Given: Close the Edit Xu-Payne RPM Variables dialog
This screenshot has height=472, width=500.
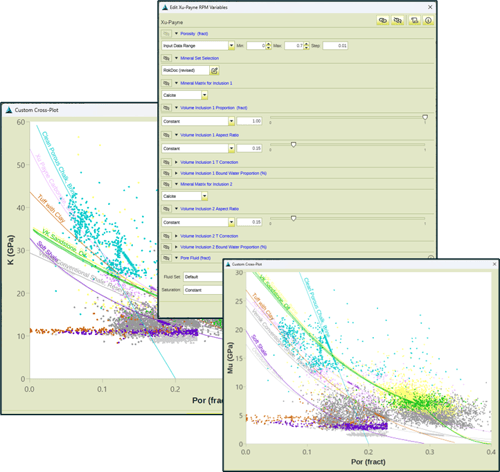Looking at the screenshot, I should [x=430, y=7].
